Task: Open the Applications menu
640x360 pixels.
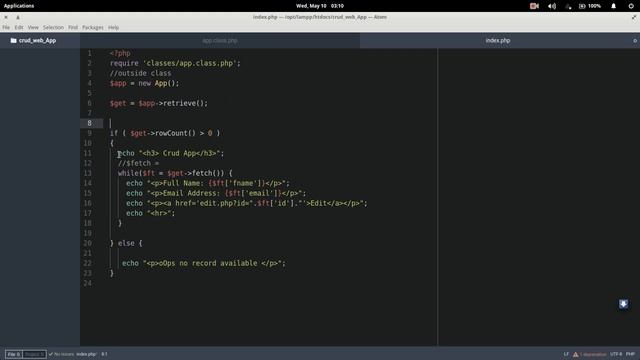Action: [x=19, y=6]
